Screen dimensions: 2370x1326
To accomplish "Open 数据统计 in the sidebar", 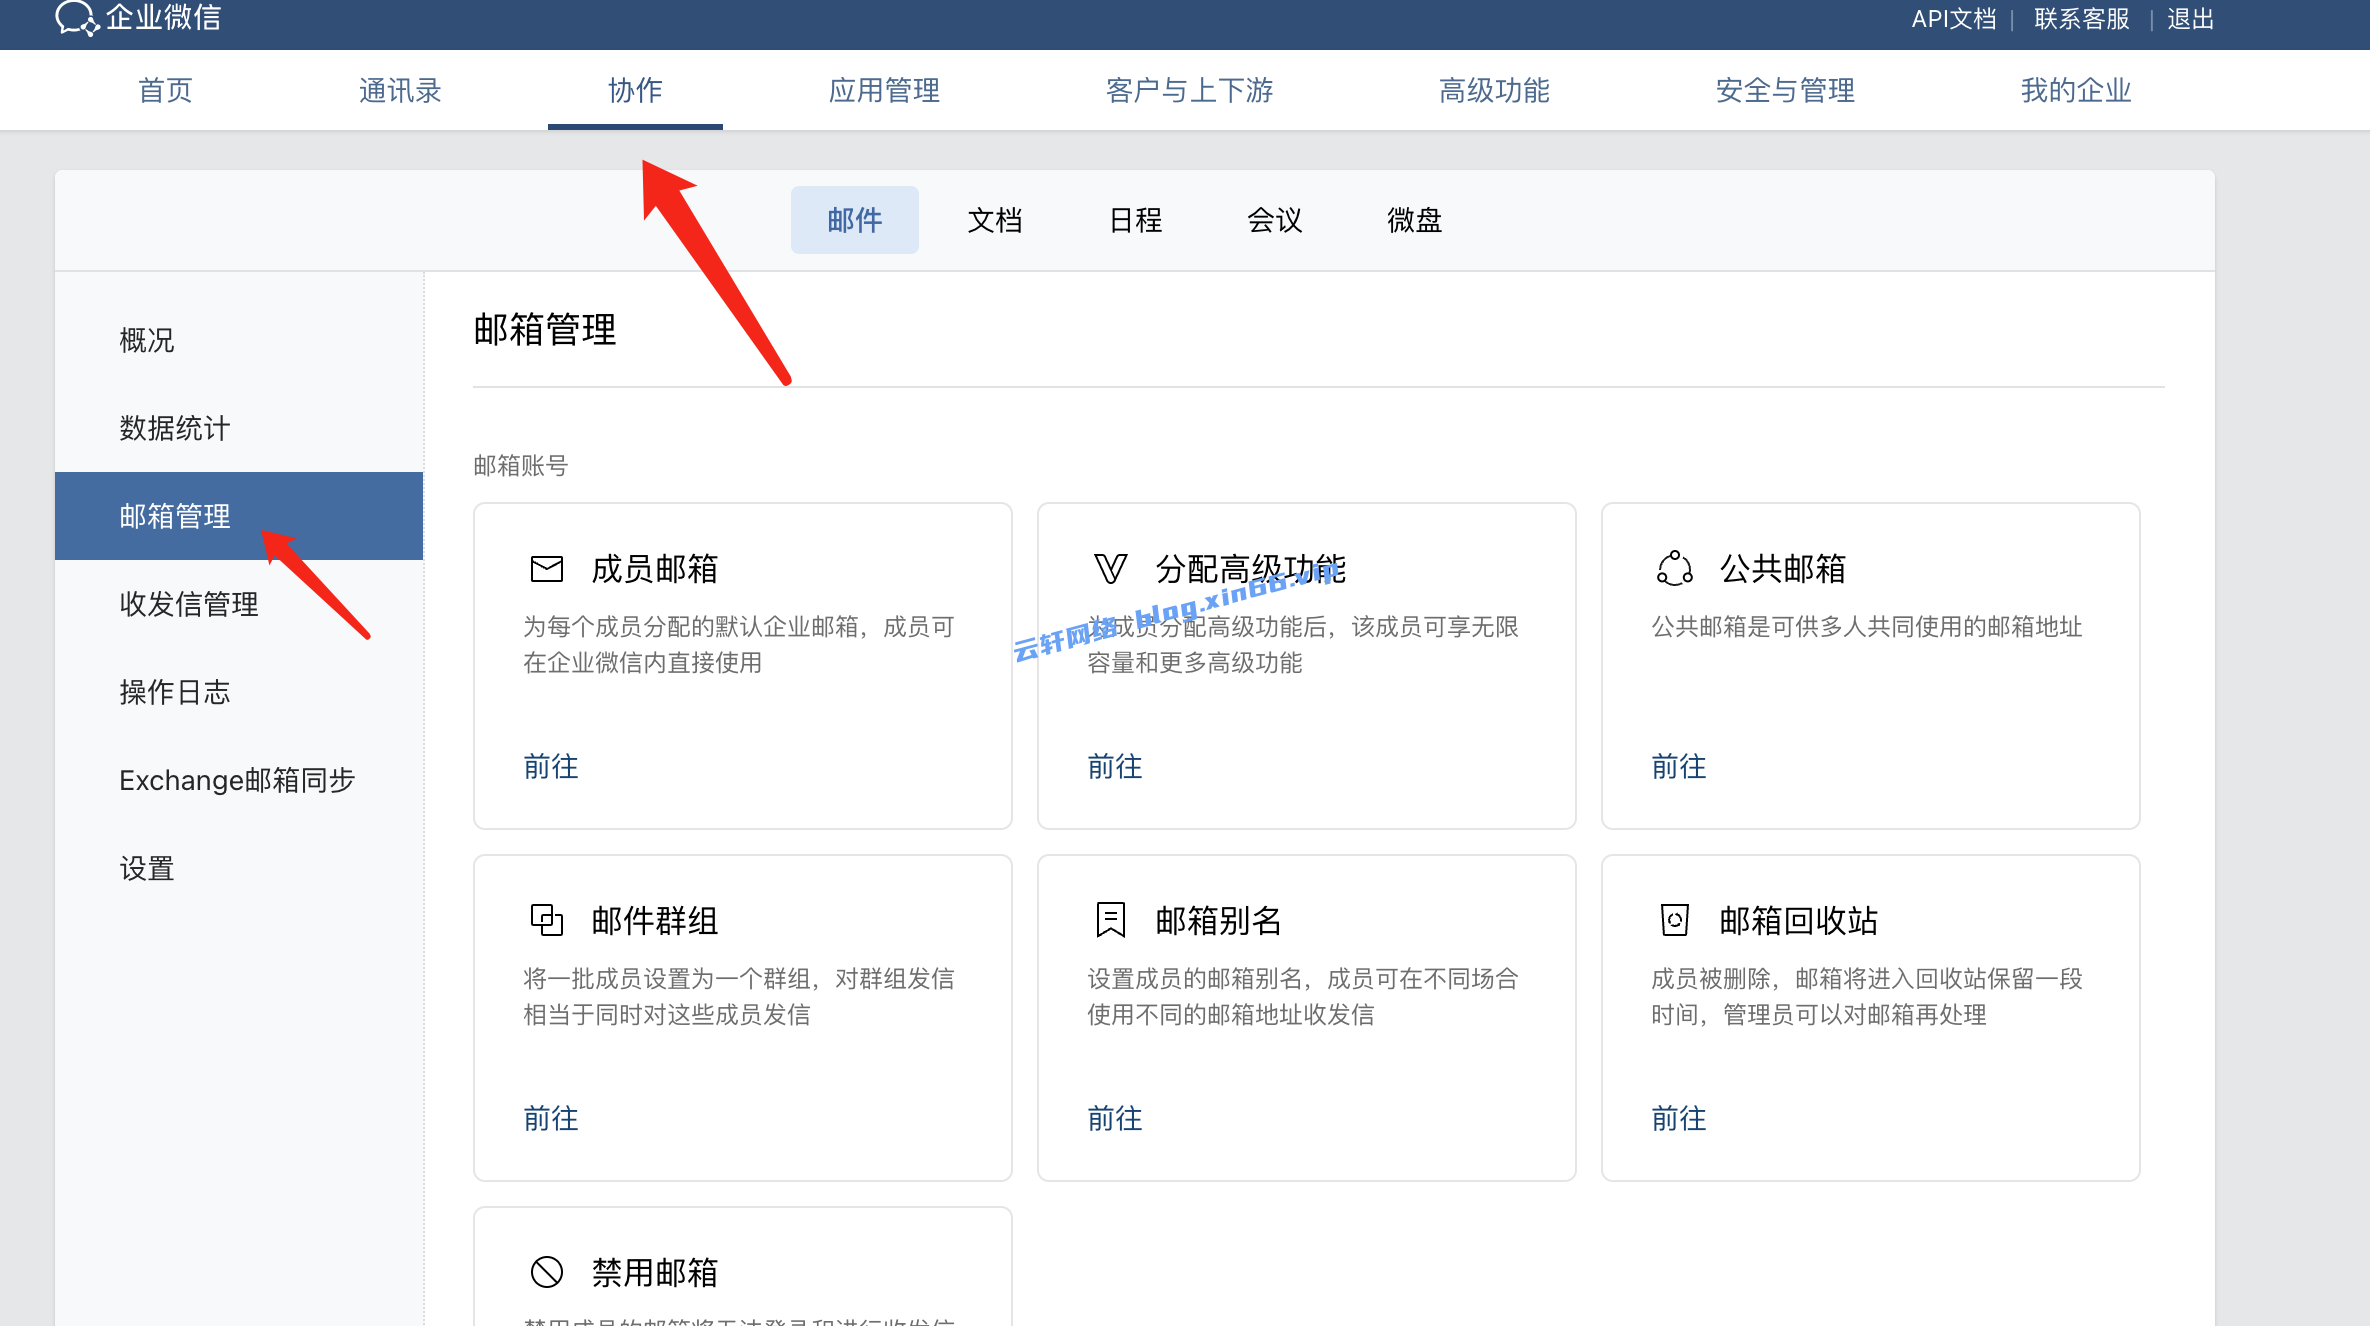I will (x=239, y=428).
